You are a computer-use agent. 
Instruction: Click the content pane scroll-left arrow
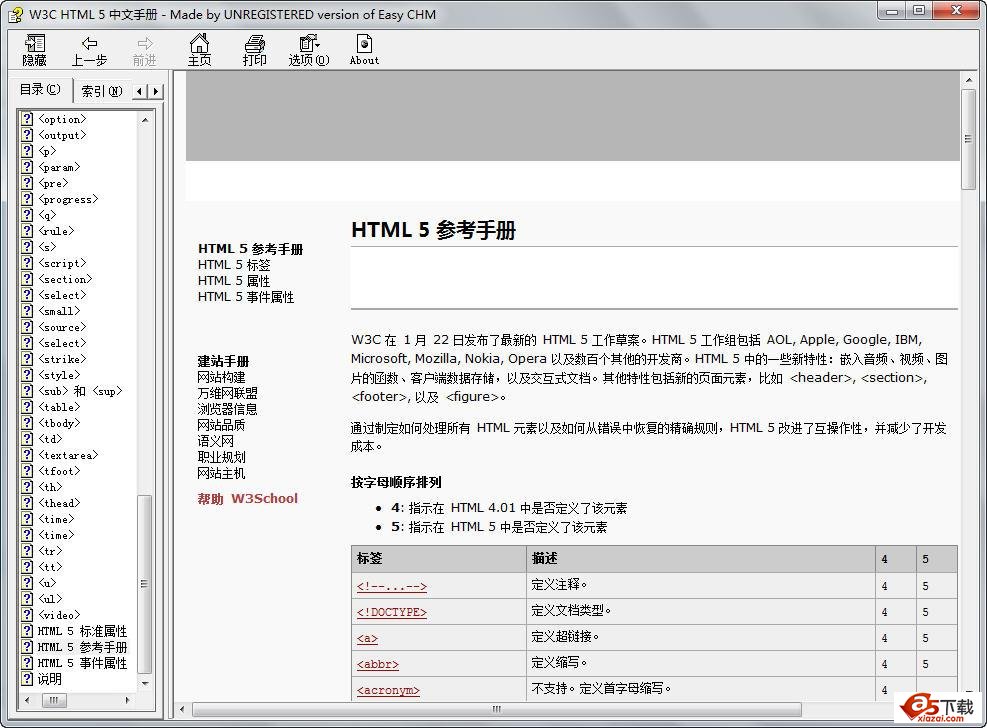click(183, 709)
